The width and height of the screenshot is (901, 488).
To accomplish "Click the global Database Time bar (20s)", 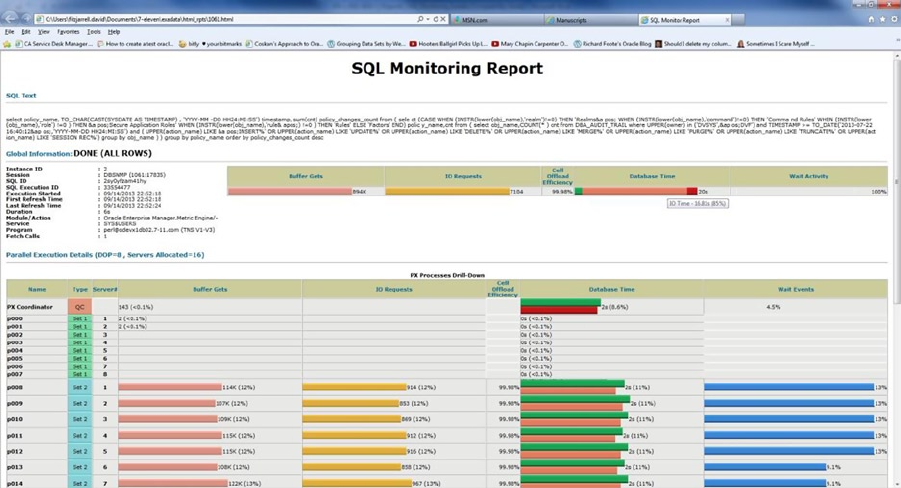I will pos(636,191).
